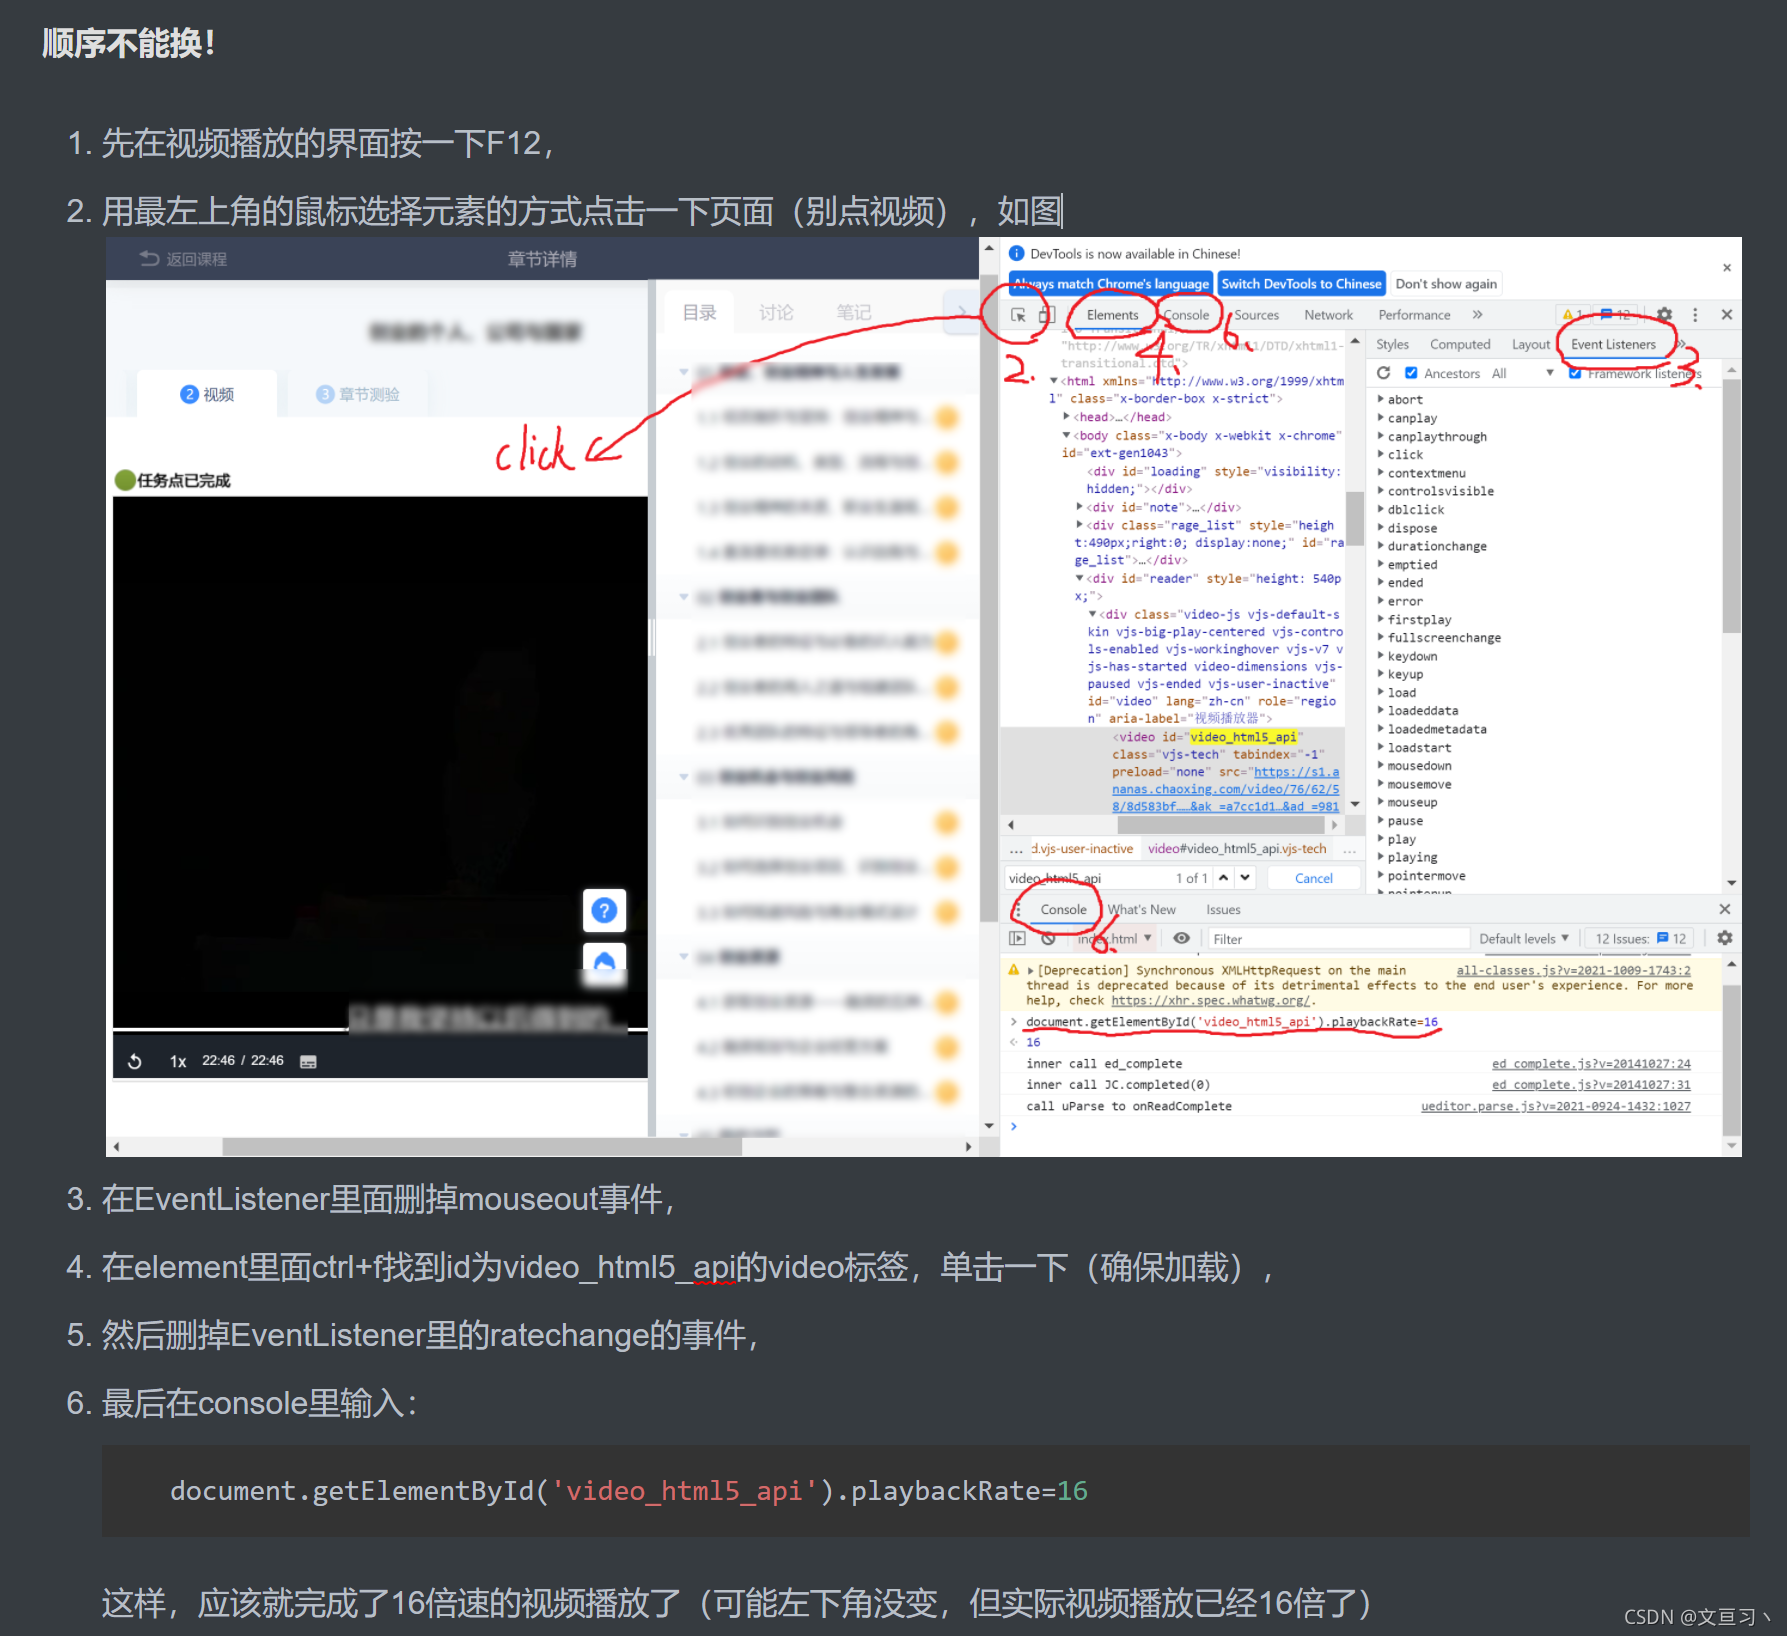This screenshot has width=1787, height=1636.
Task: Open the 笔记 sidebar tab
Action: [x=853, y=313]
